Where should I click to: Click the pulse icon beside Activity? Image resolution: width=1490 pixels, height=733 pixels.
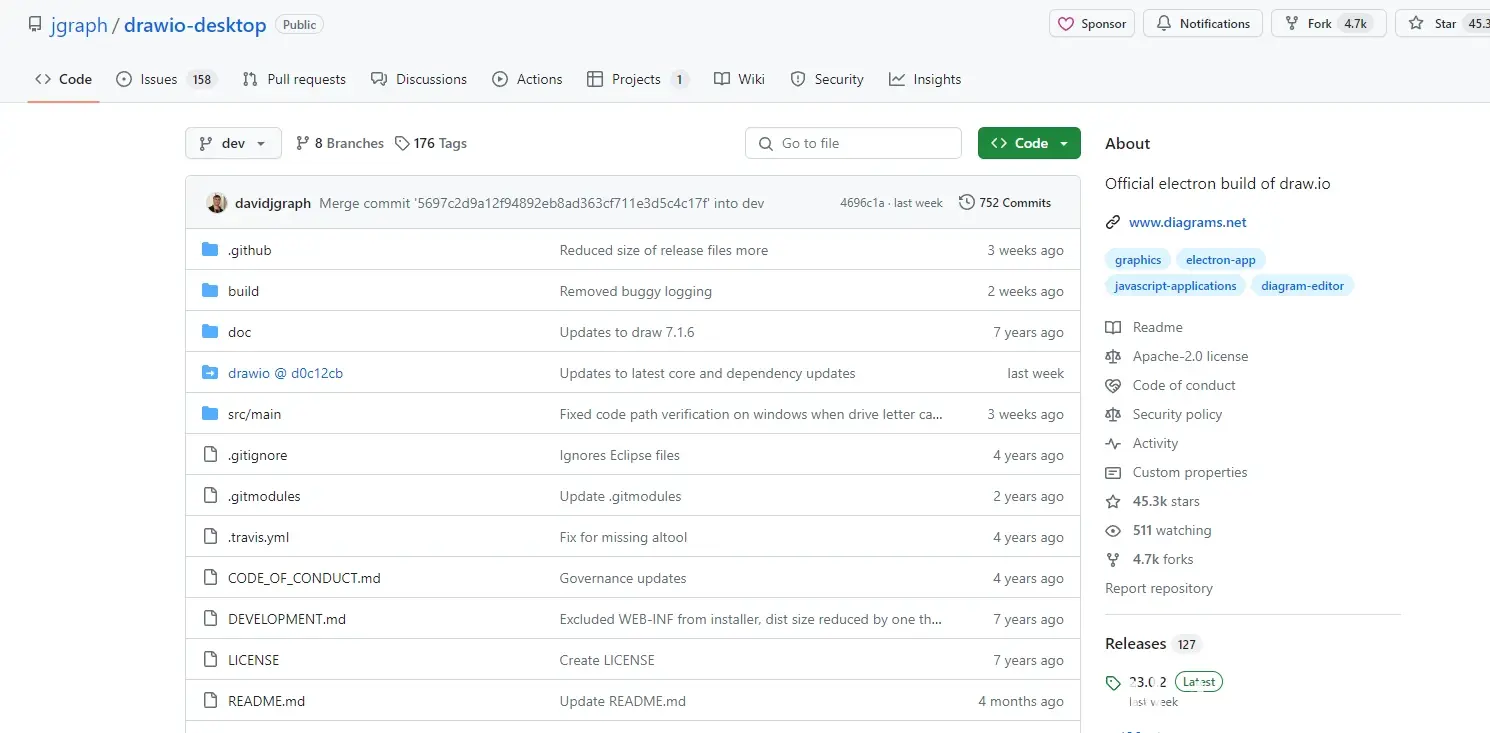point(1113,443)
